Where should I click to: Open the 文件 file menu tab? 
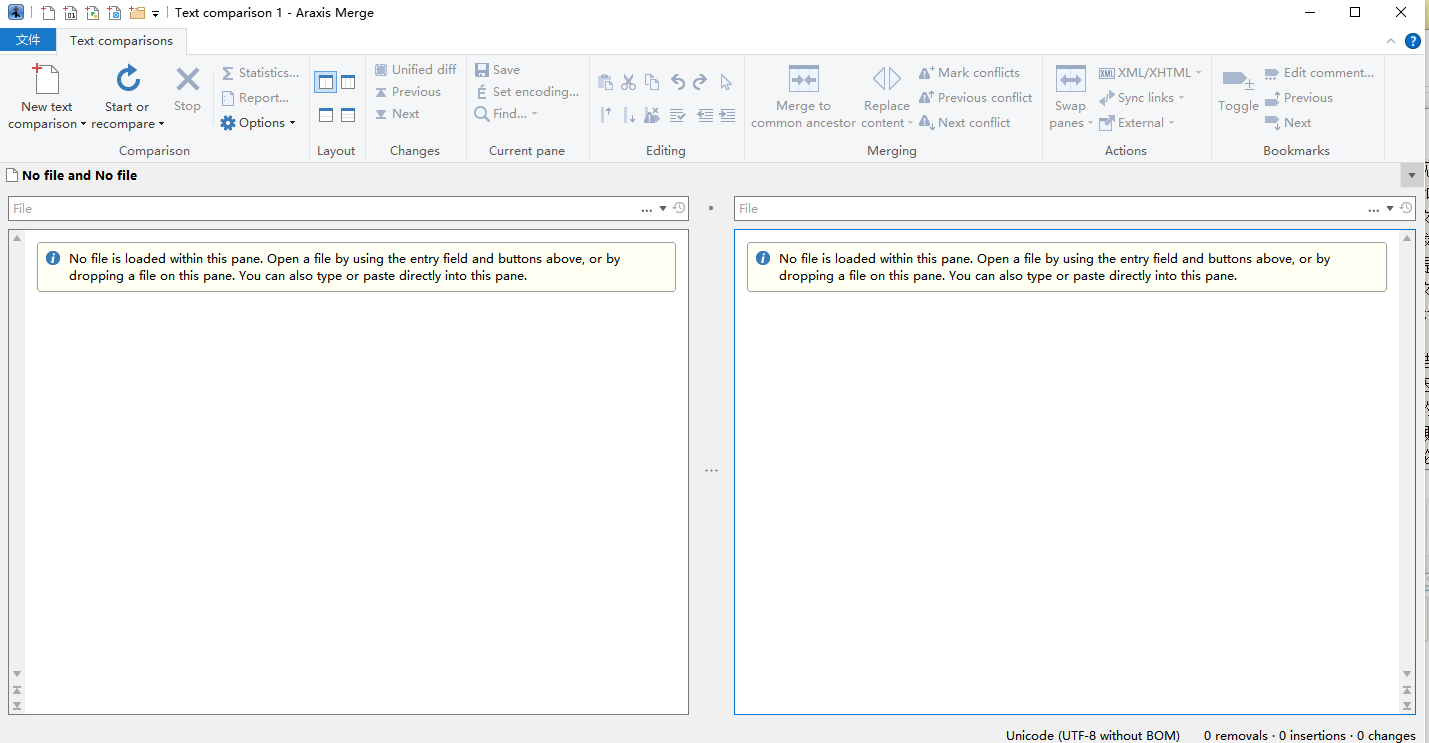[x=28, y=40]
